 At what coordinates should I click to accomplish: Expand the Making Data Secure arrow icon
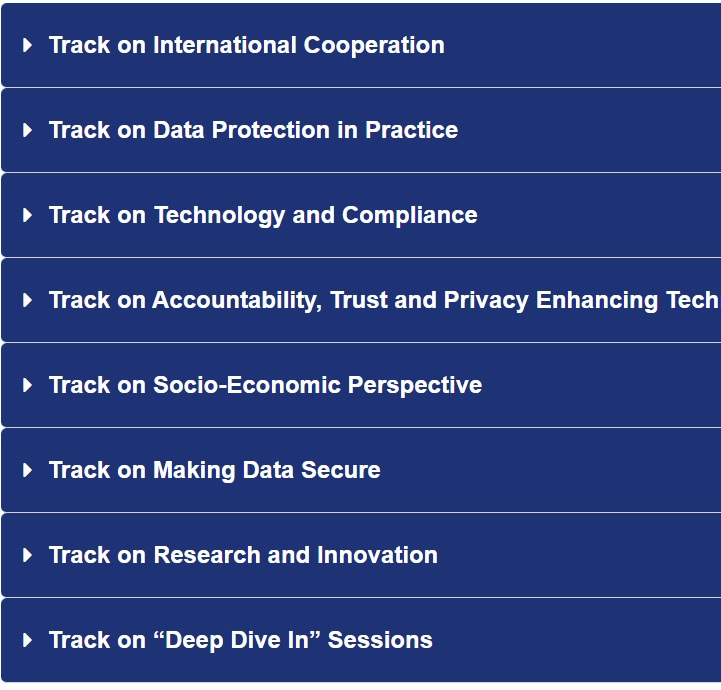click(x=28, y=470)
